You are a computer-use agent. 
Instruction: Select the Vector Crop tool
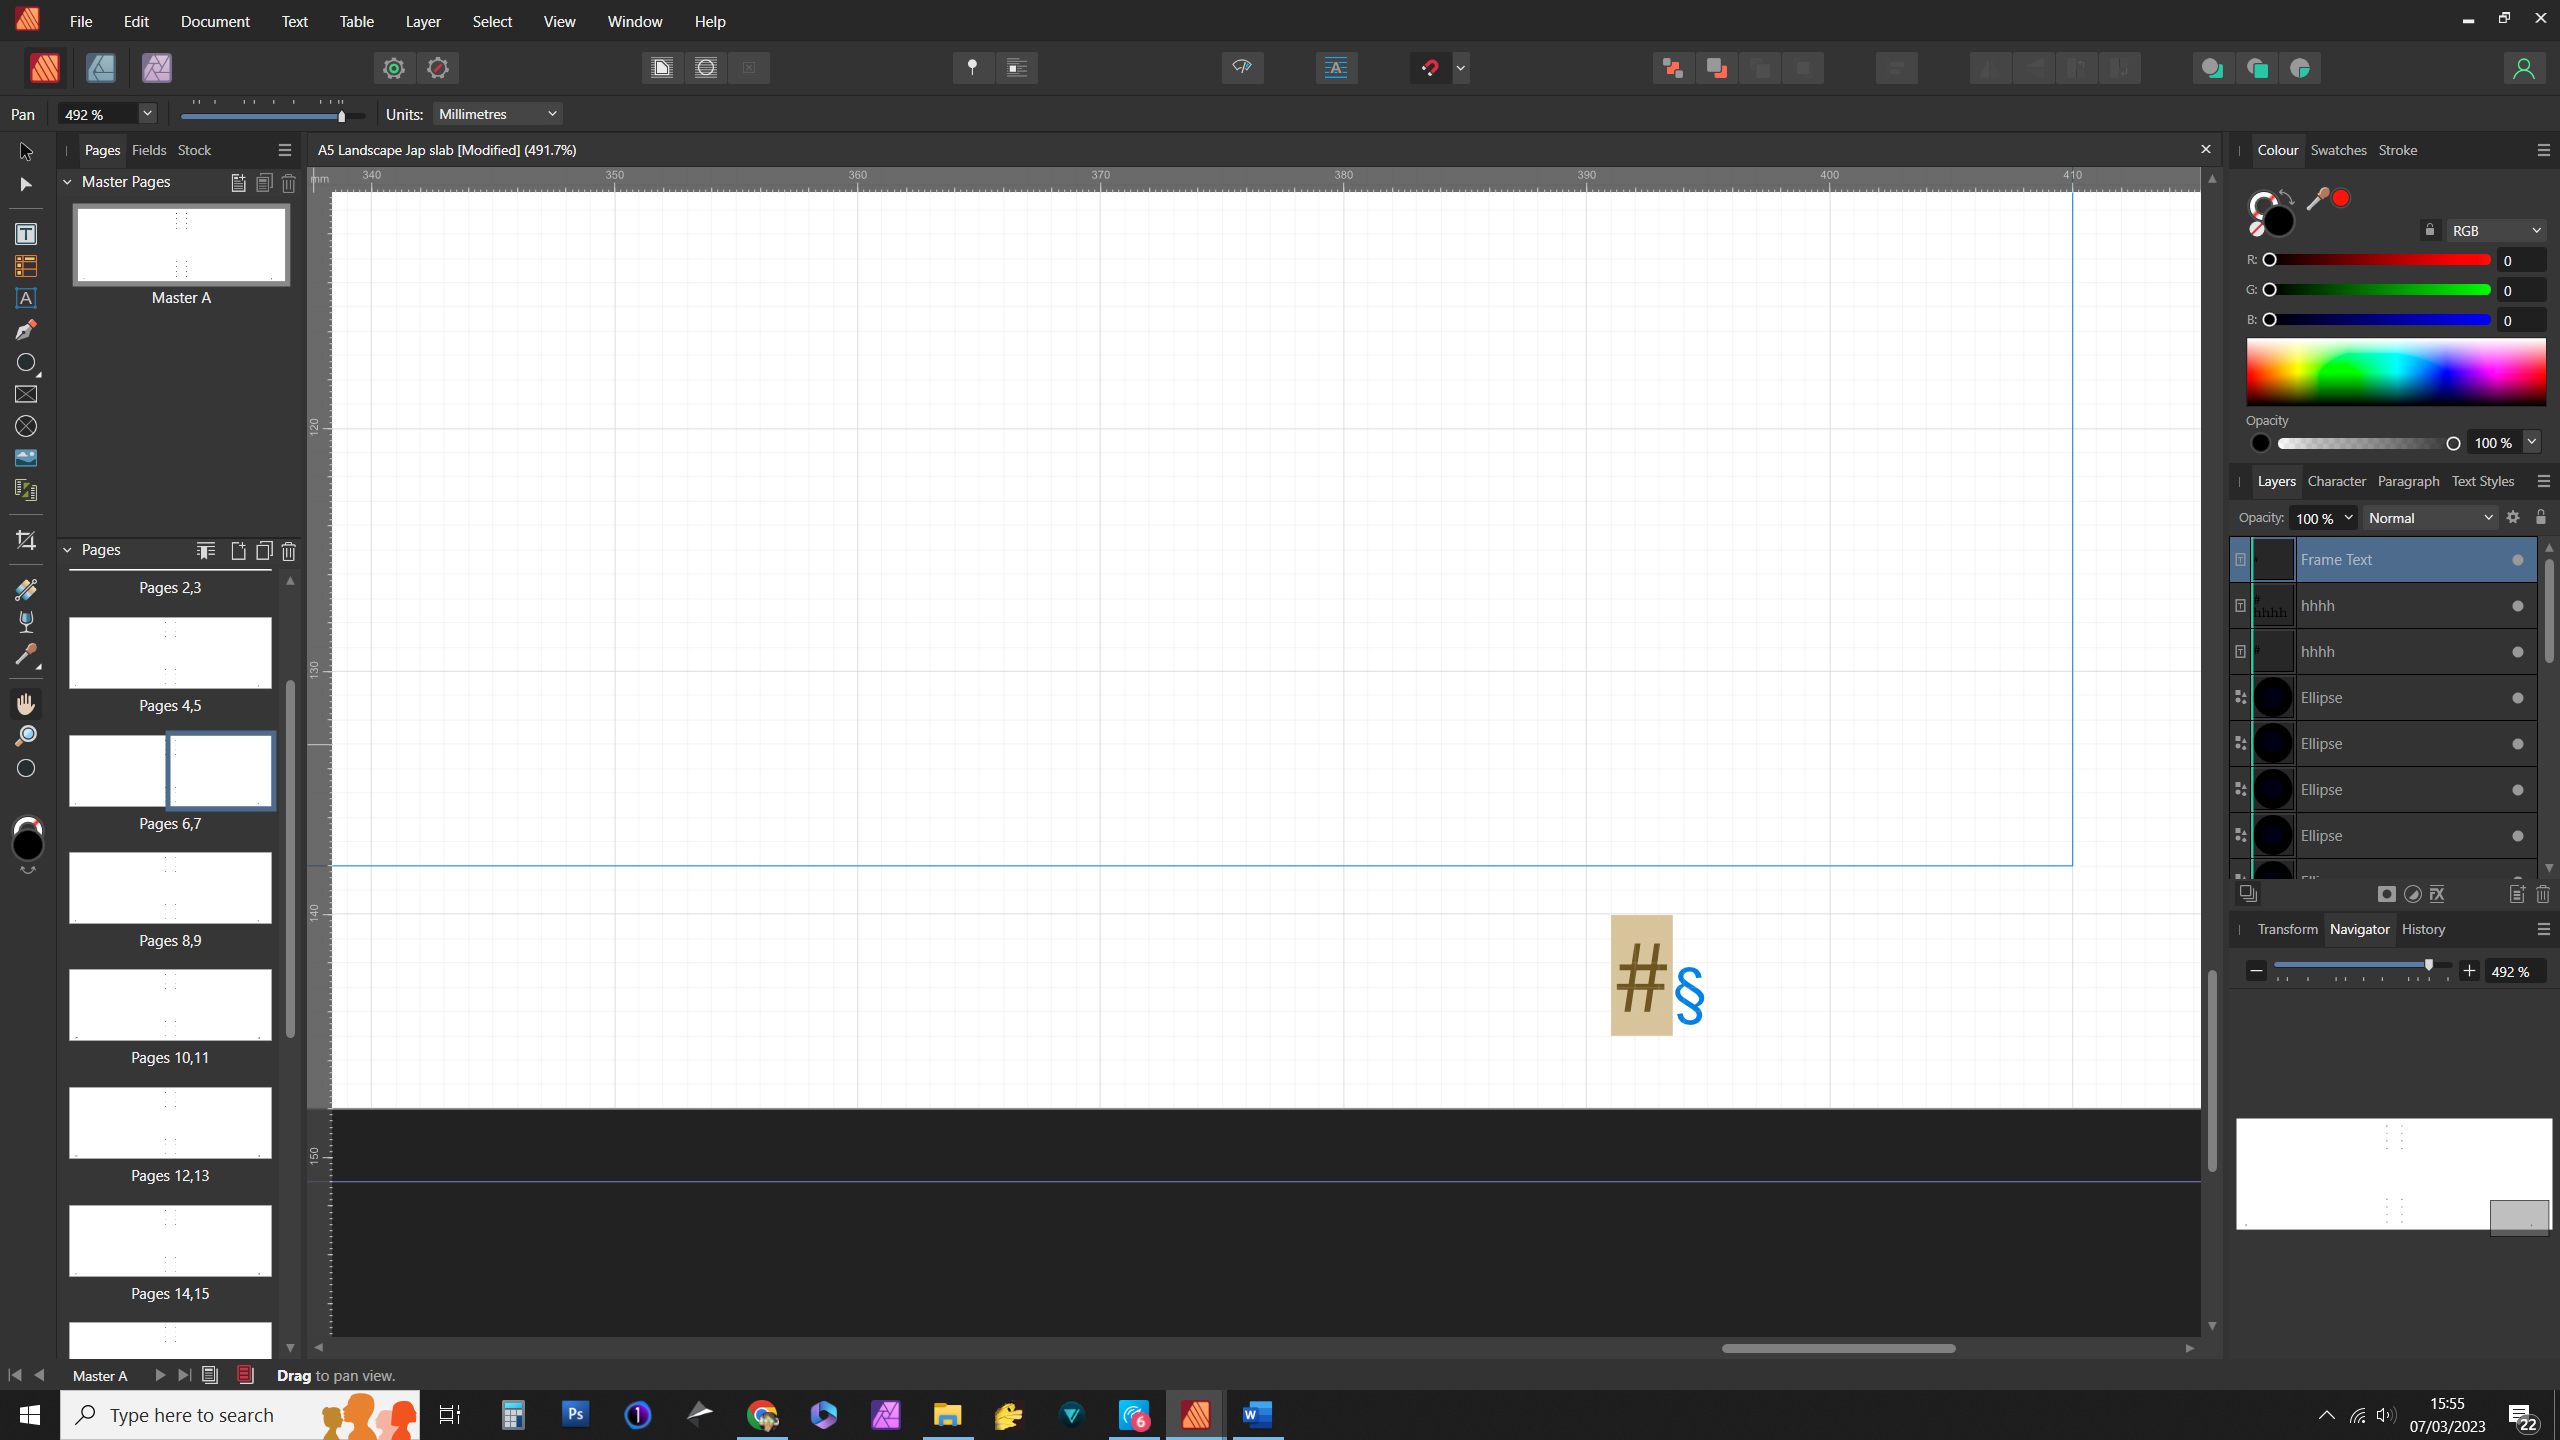(x=26, y=541)
